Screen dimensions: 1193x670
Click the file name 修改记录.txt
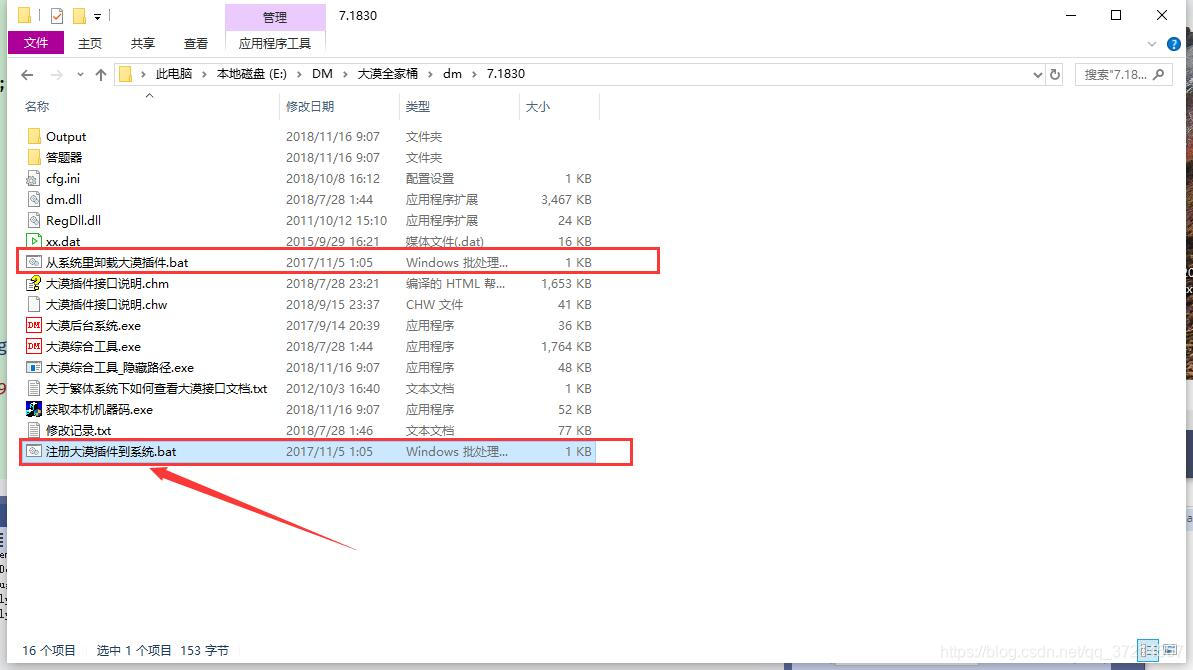pyautogui.click(x=78, y=430)
